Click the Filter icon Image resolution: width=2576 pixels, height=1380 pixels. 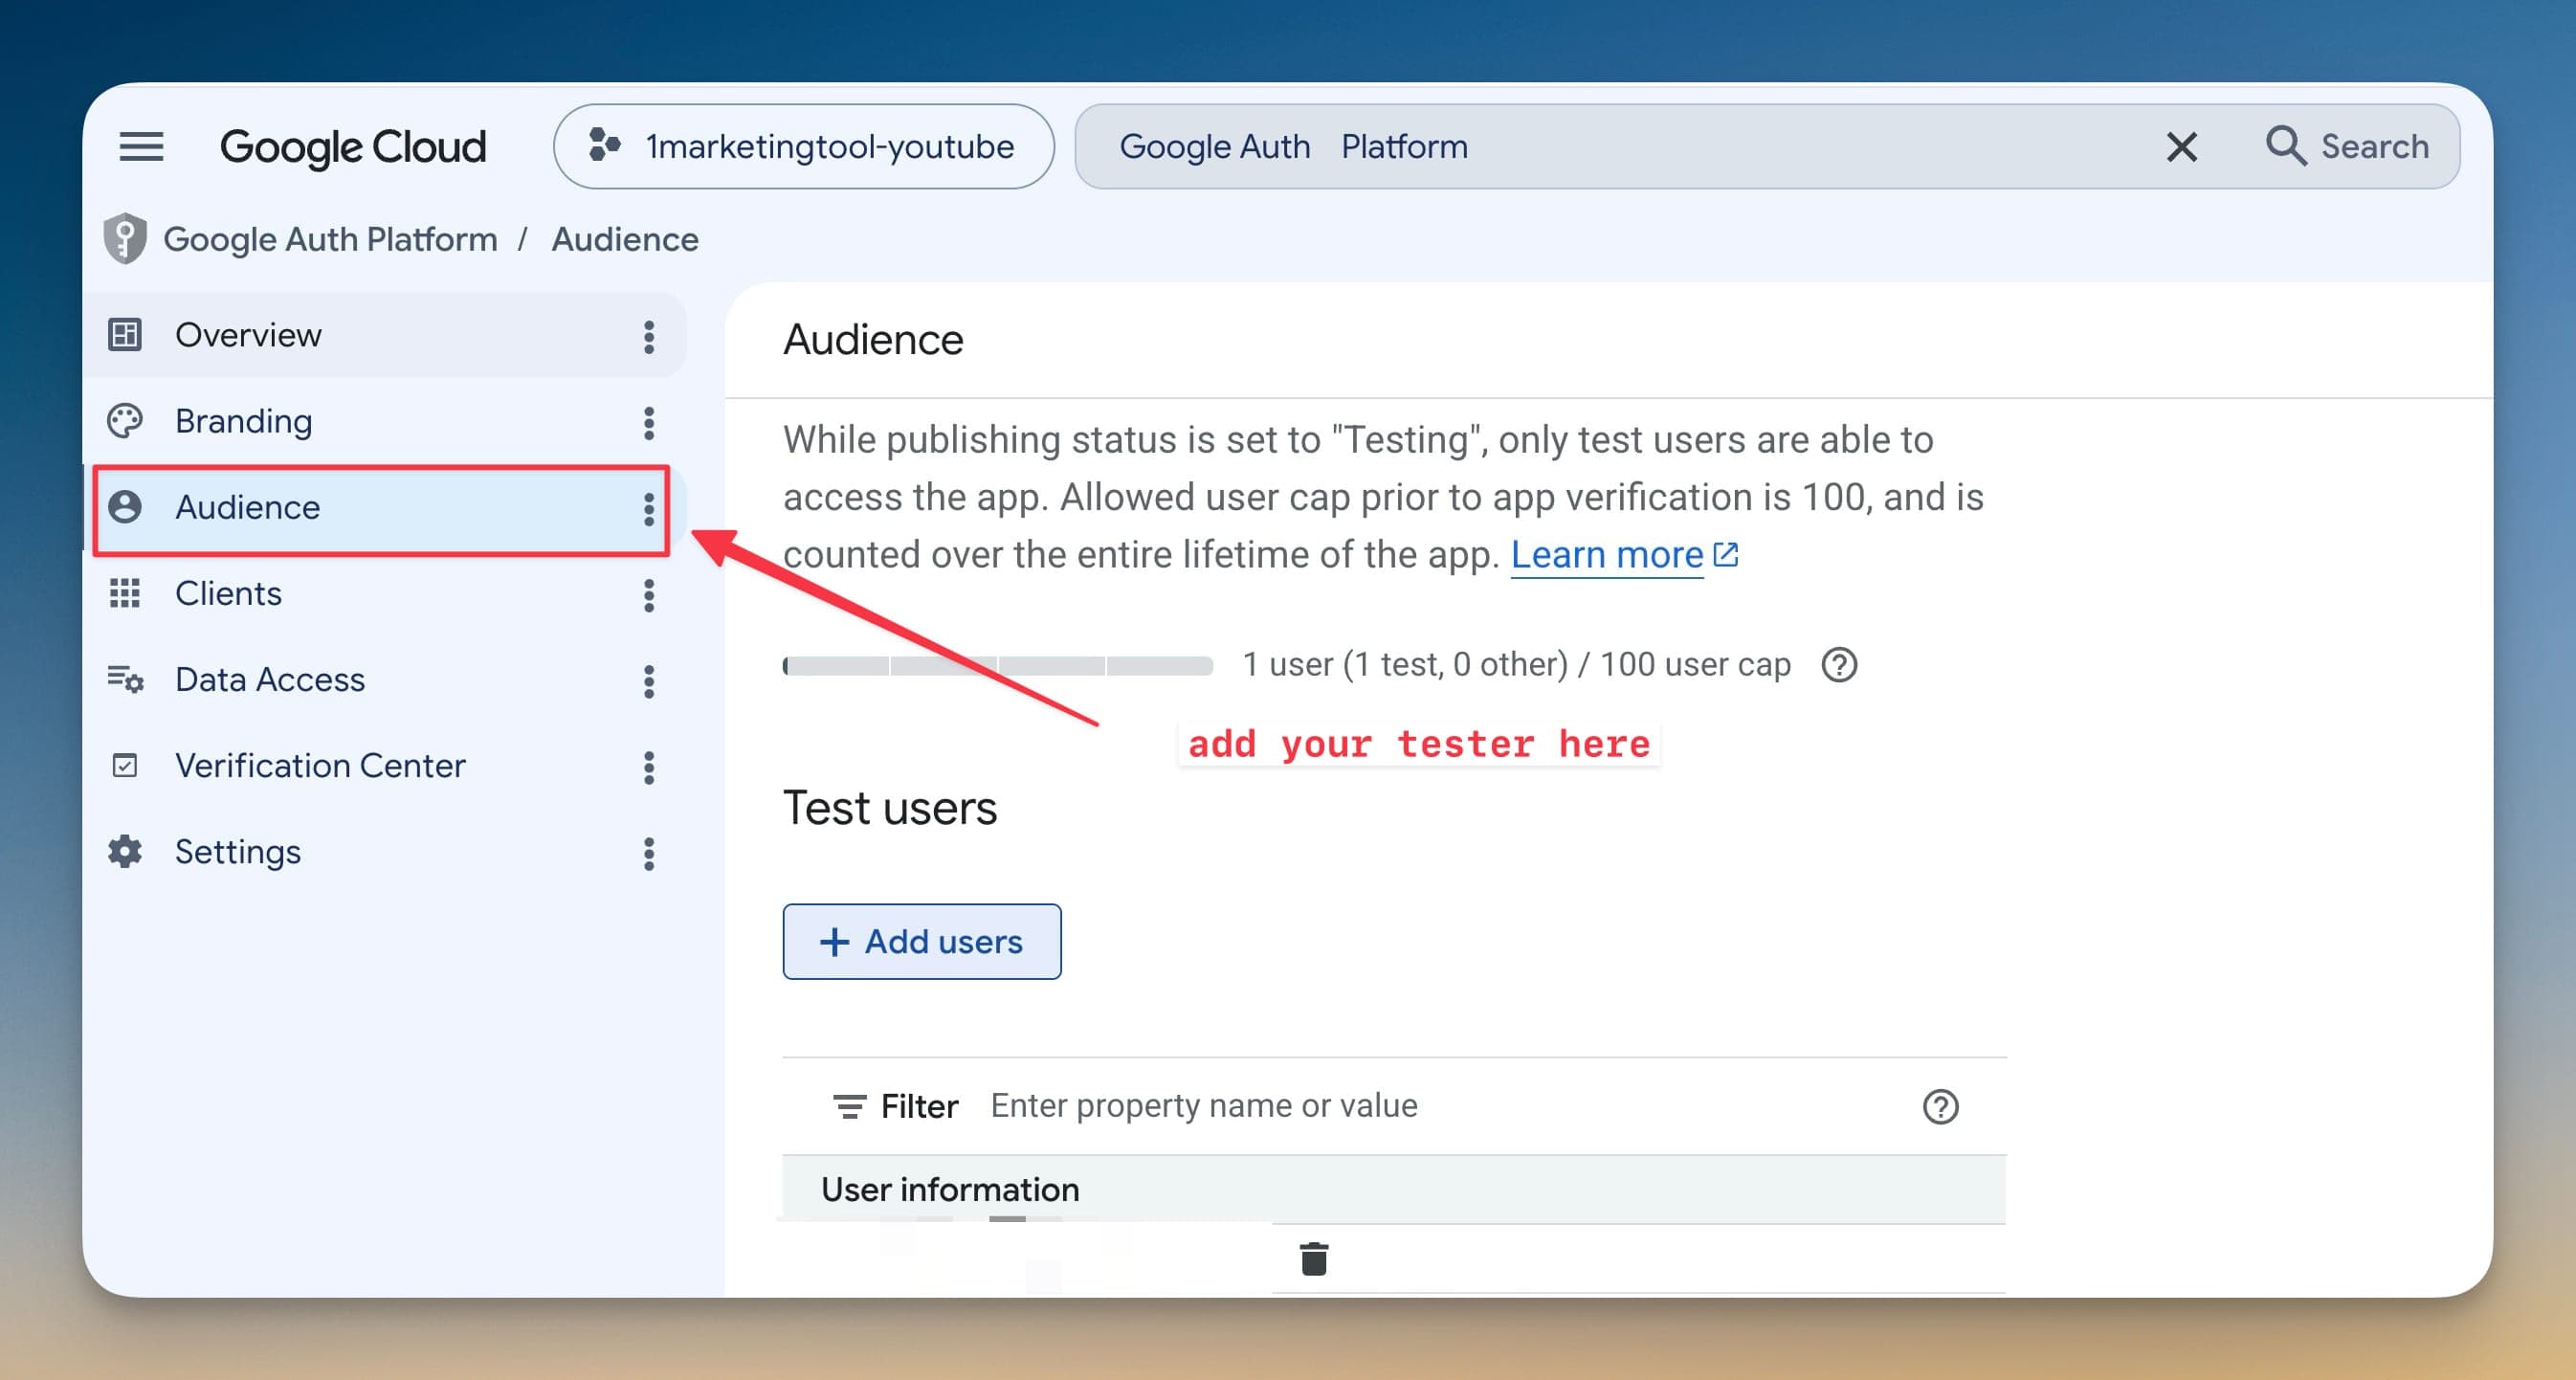click(x=850, y=1107)
